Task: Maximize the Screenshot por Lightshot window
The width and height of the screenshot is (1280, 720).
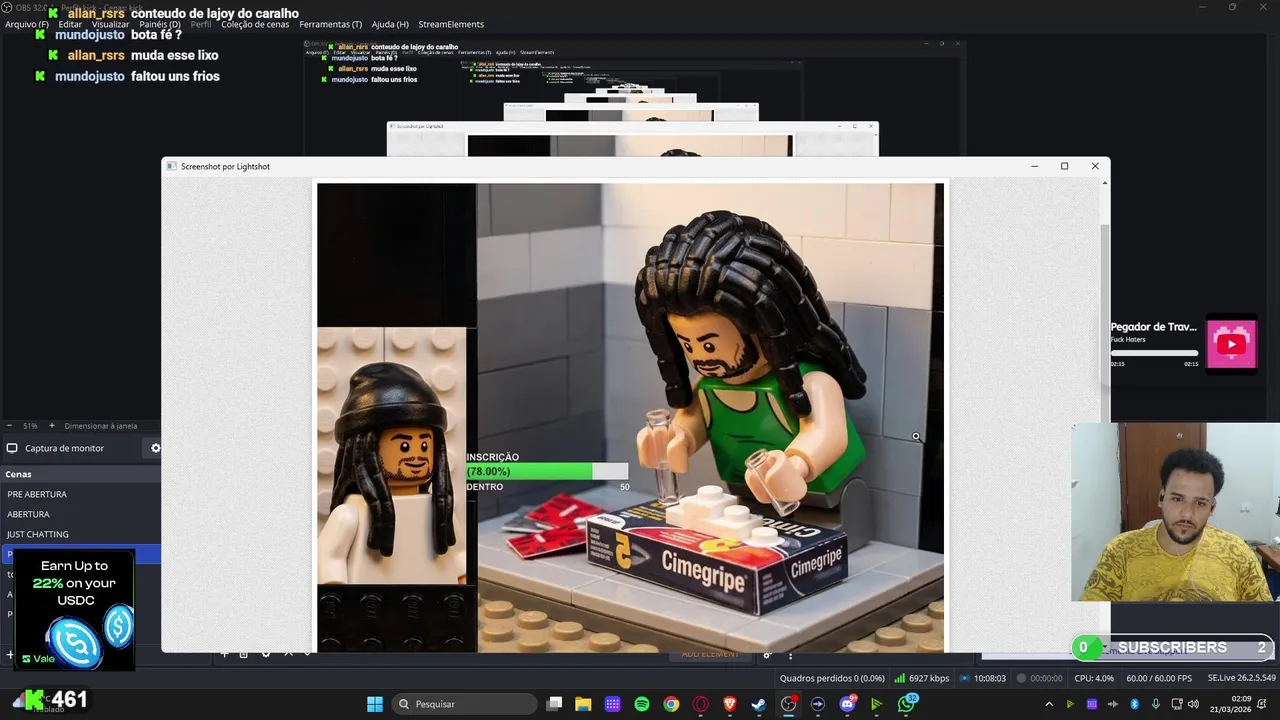Action: (1064, 166)
